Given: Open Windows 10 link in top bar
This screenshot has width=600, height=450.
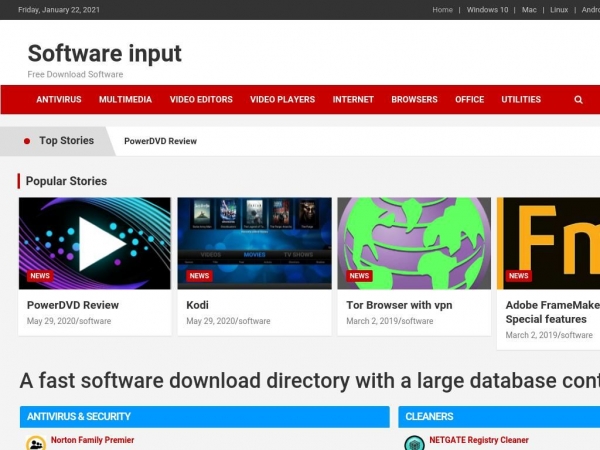Looking at the screenshot, I should (x=488, y=10).
